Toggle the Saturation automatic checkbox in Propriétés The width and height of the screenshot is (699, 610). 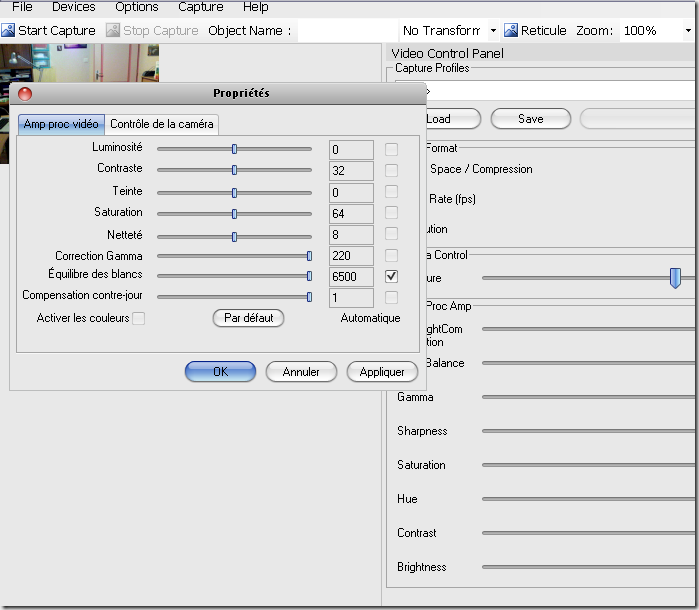(x=391, y=213)
